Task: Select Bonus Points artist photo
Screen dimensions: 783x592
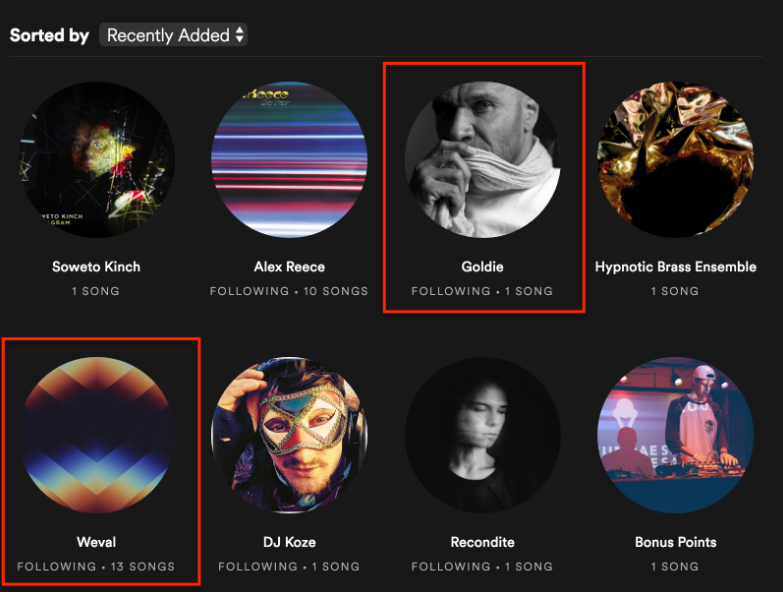Action: [675, 436]
